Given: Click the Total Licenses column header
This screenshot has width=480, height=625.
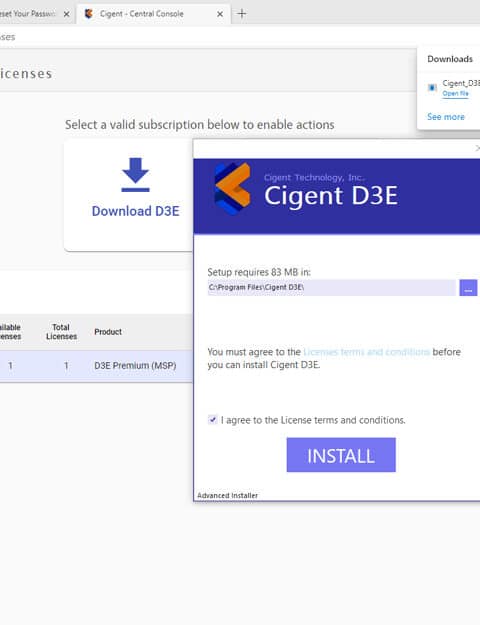Looking at the screenshot, I should (61, 332).
